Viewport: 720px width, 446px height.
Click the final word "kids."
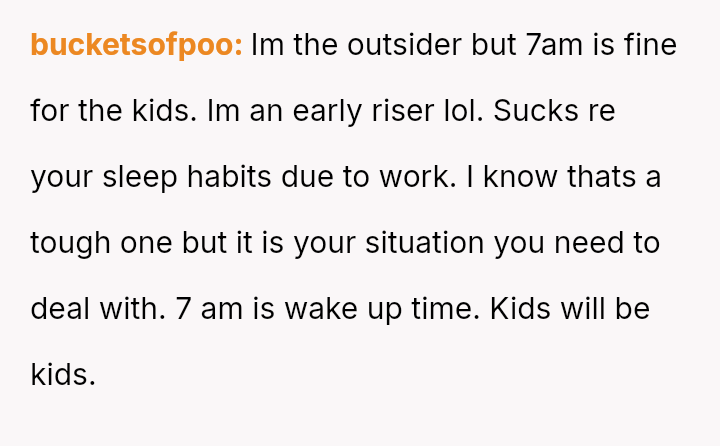63,374
